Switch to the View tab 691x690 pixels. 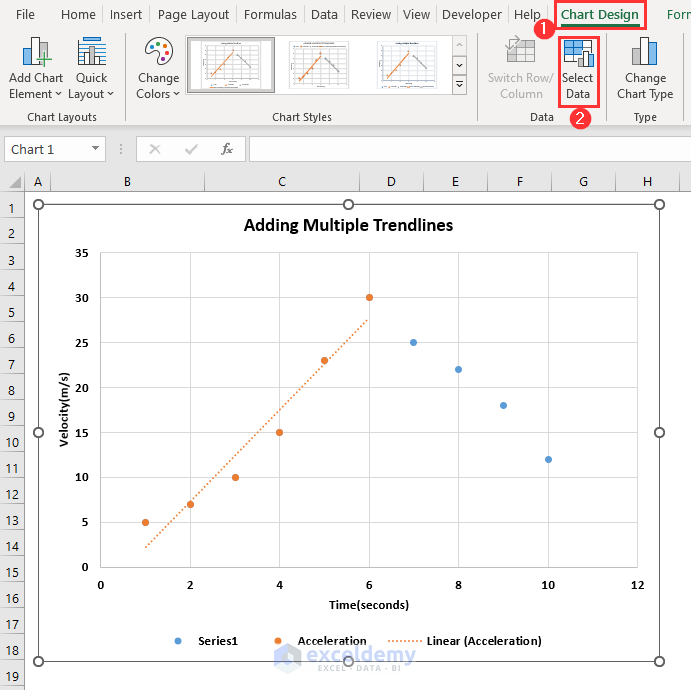416,15
